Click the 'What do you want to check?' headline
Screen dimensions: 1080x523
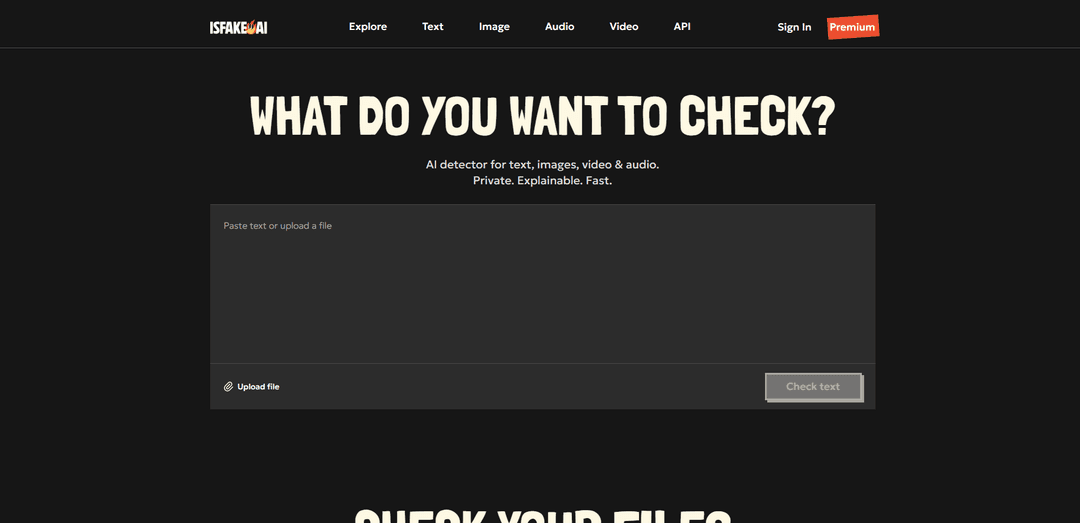coord(542,116)
